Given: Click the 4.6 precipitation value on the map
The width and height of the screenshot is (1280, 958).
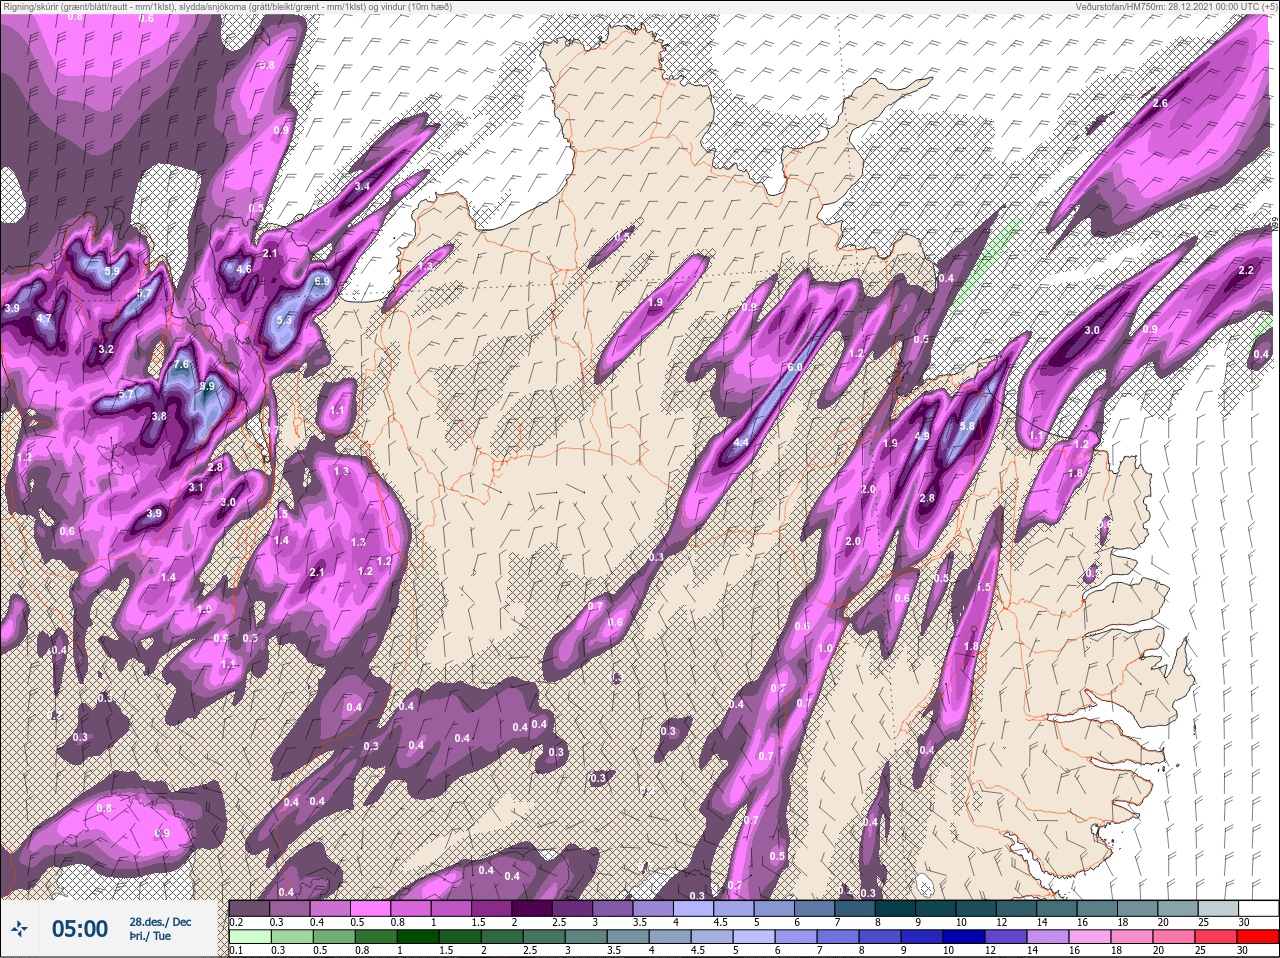Looking at the screenshot, I should (x=244, y=269).
